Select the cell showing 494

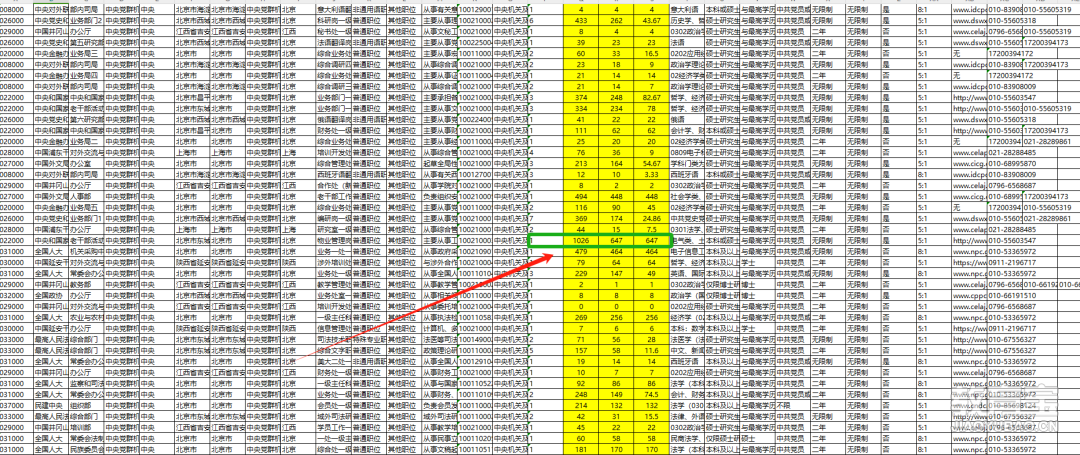pos(581,196)
